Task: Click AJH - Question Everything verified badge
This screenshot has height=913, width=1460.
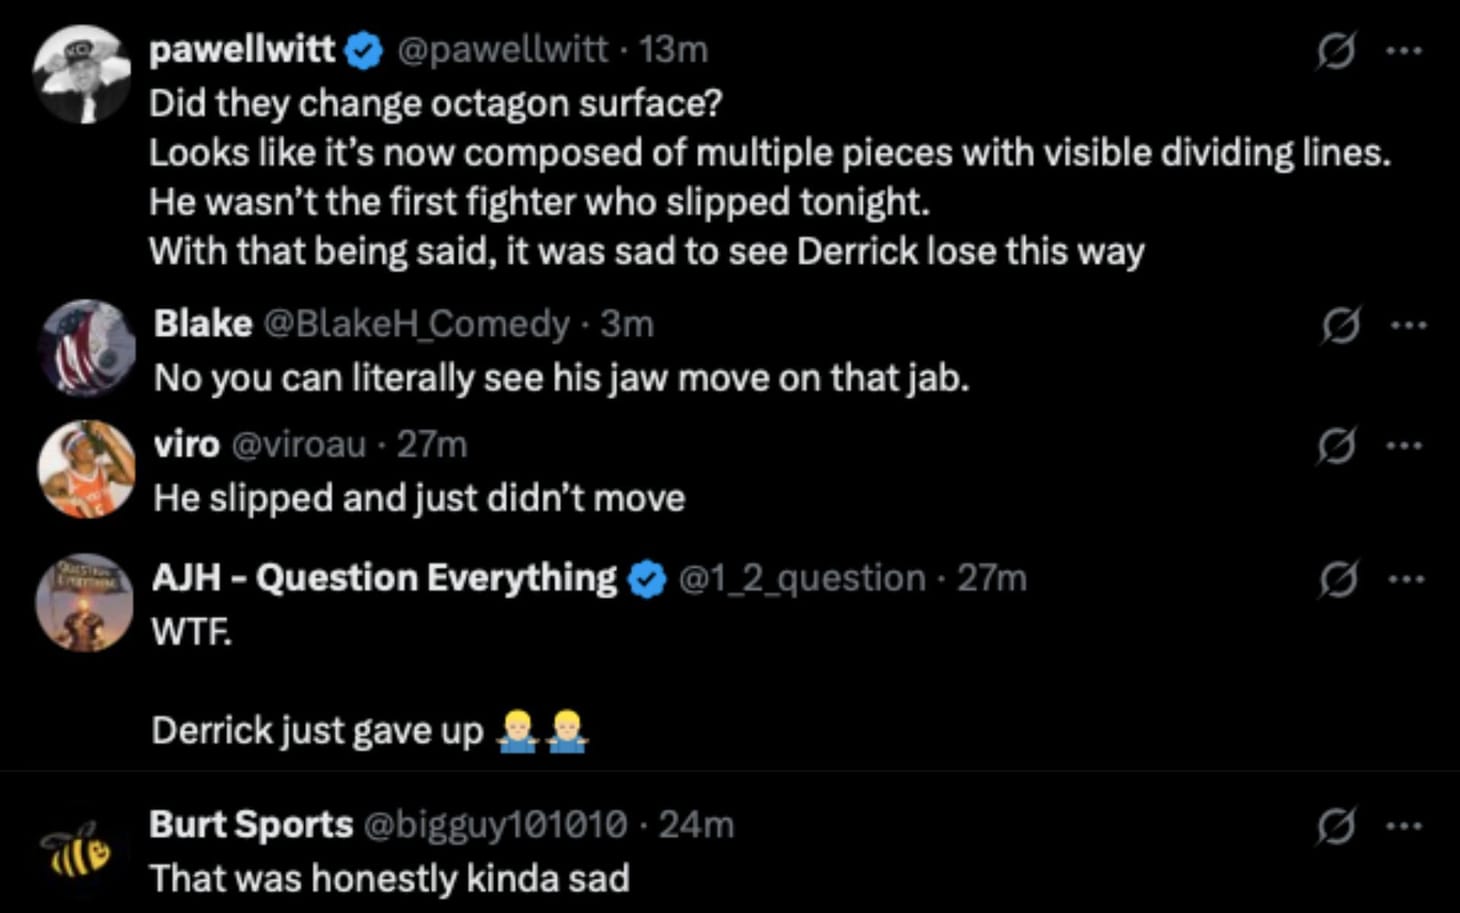Action: (647, 579)
